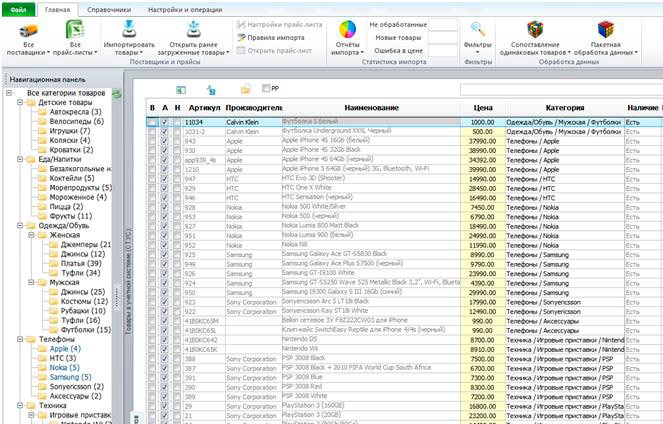Click Сопоставление одинаковых товаров cube icon

(x=535, y=30)
